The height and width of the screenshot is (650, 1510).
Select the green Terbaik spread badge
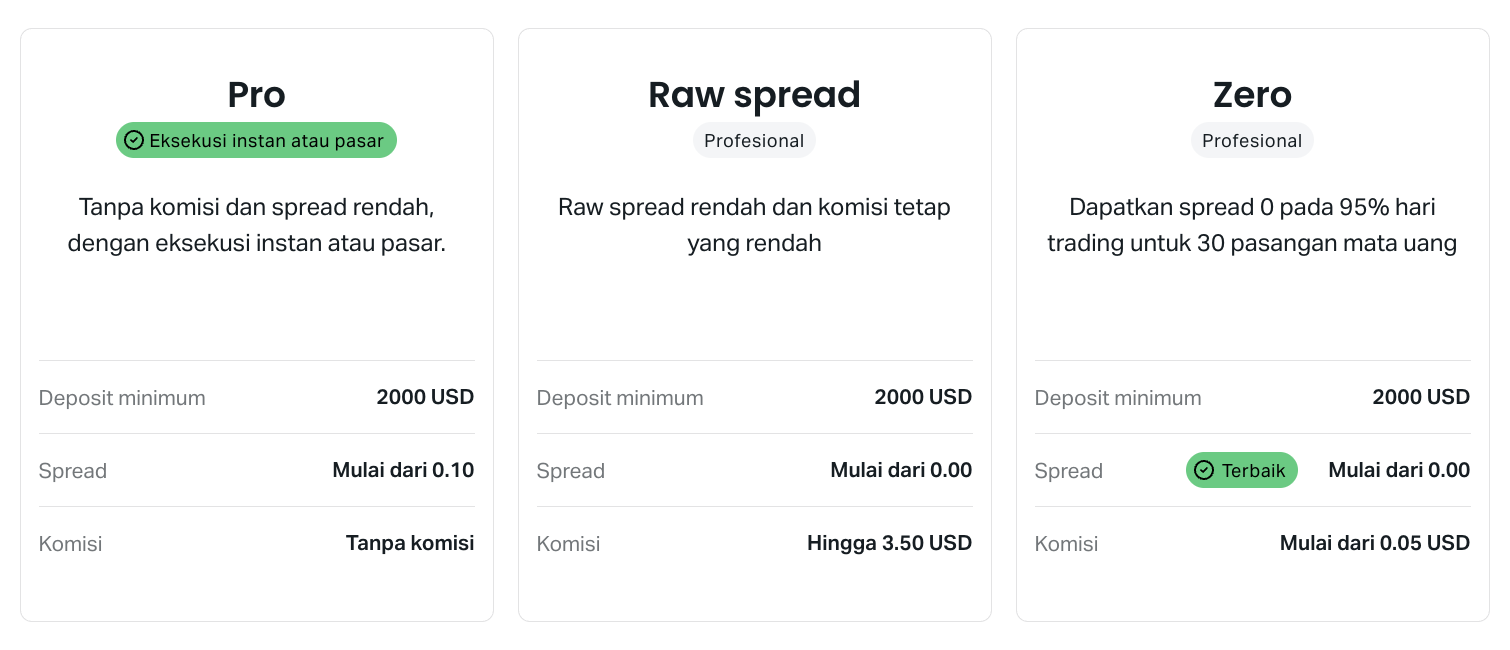pyautogui.click(x=1241, y=470)
